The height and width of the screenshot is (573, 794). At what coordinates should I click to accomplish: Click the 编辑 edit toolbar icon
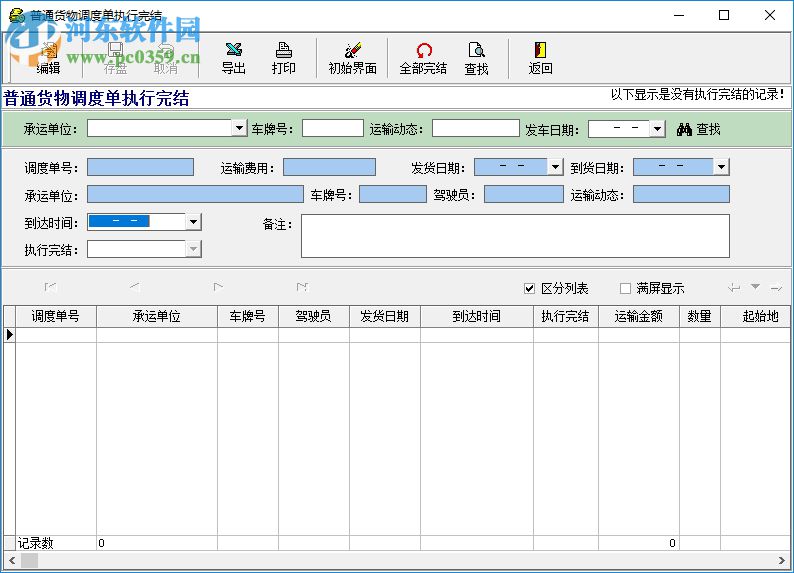click(x=49, y=58)
